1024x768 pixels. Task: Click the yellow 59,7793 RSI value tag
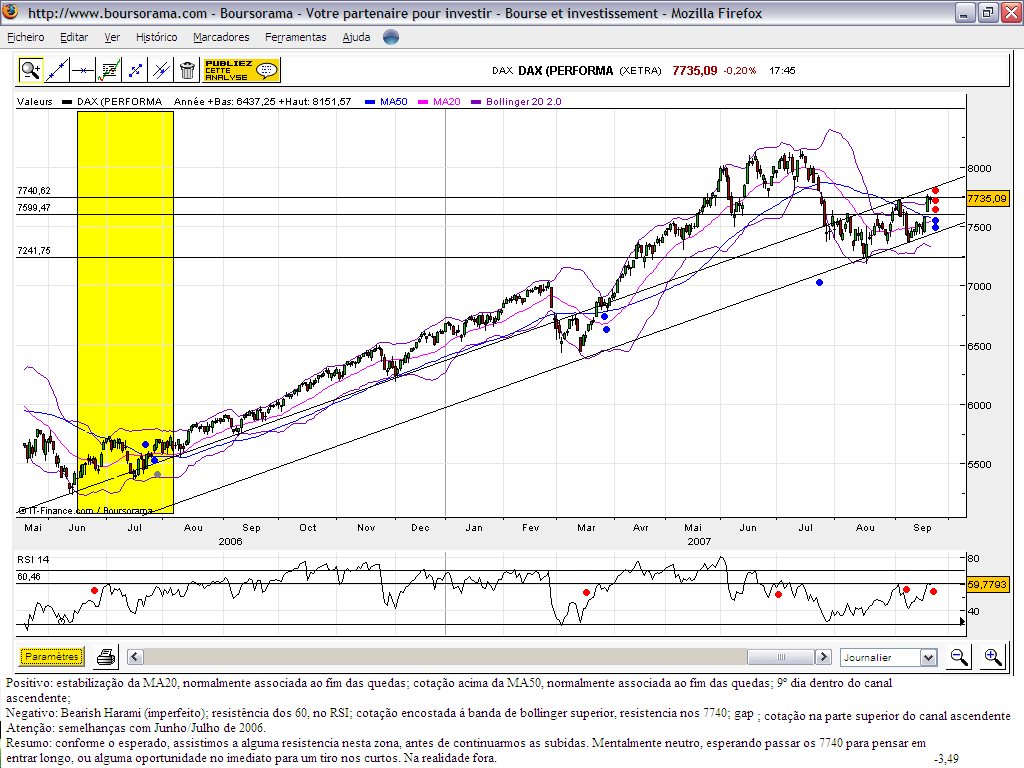pos(987,584)
